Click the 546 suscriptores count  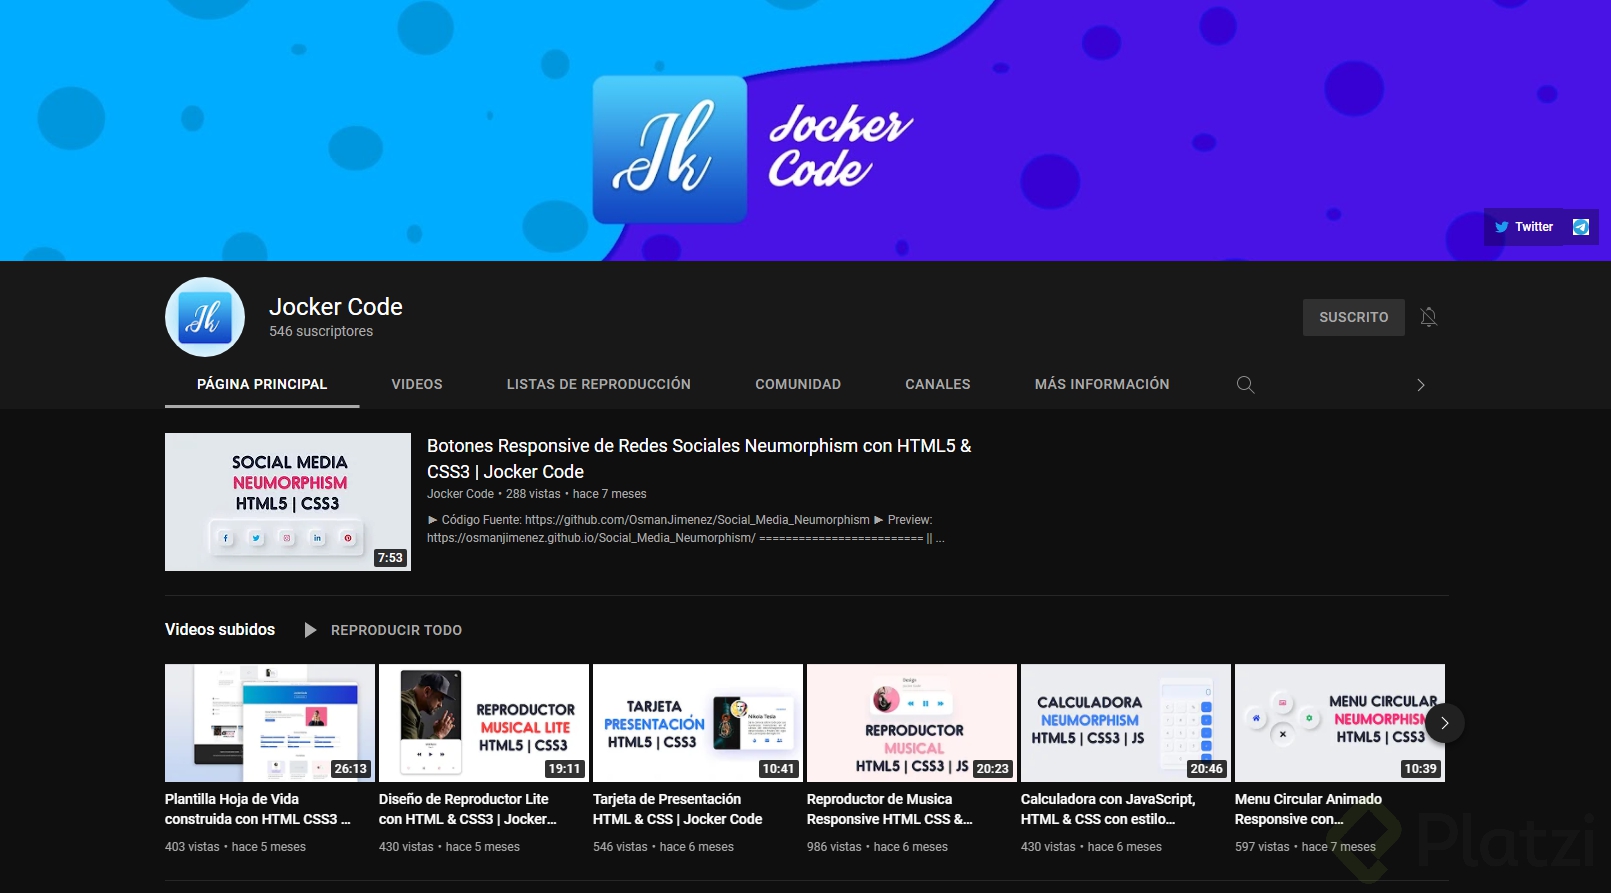click(321, 331)
